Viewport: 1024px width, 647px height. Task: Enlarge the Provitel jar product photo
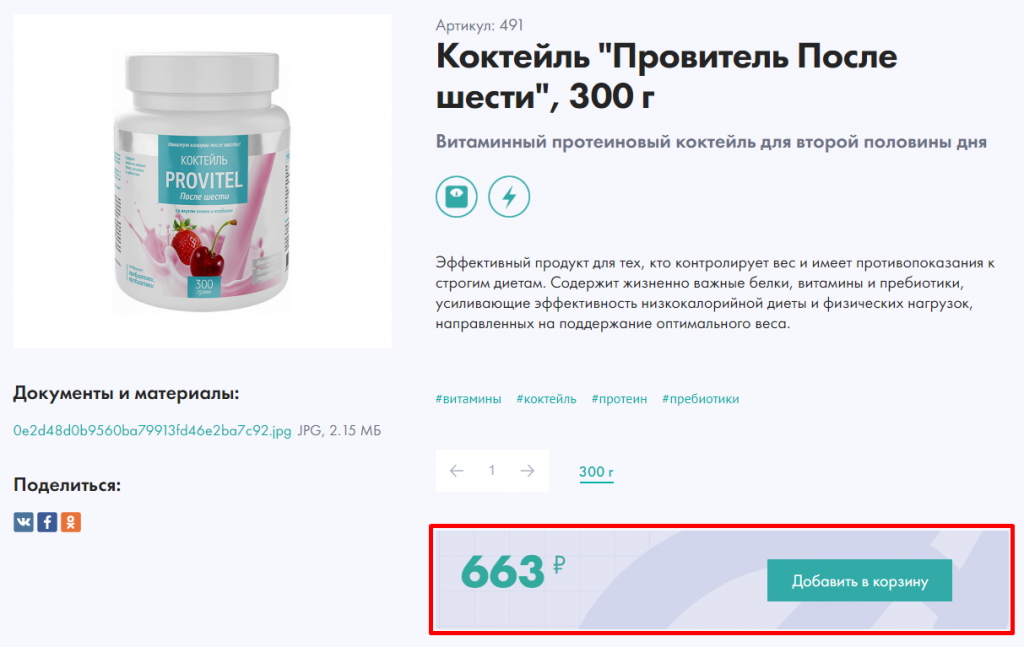coord(202,181)
